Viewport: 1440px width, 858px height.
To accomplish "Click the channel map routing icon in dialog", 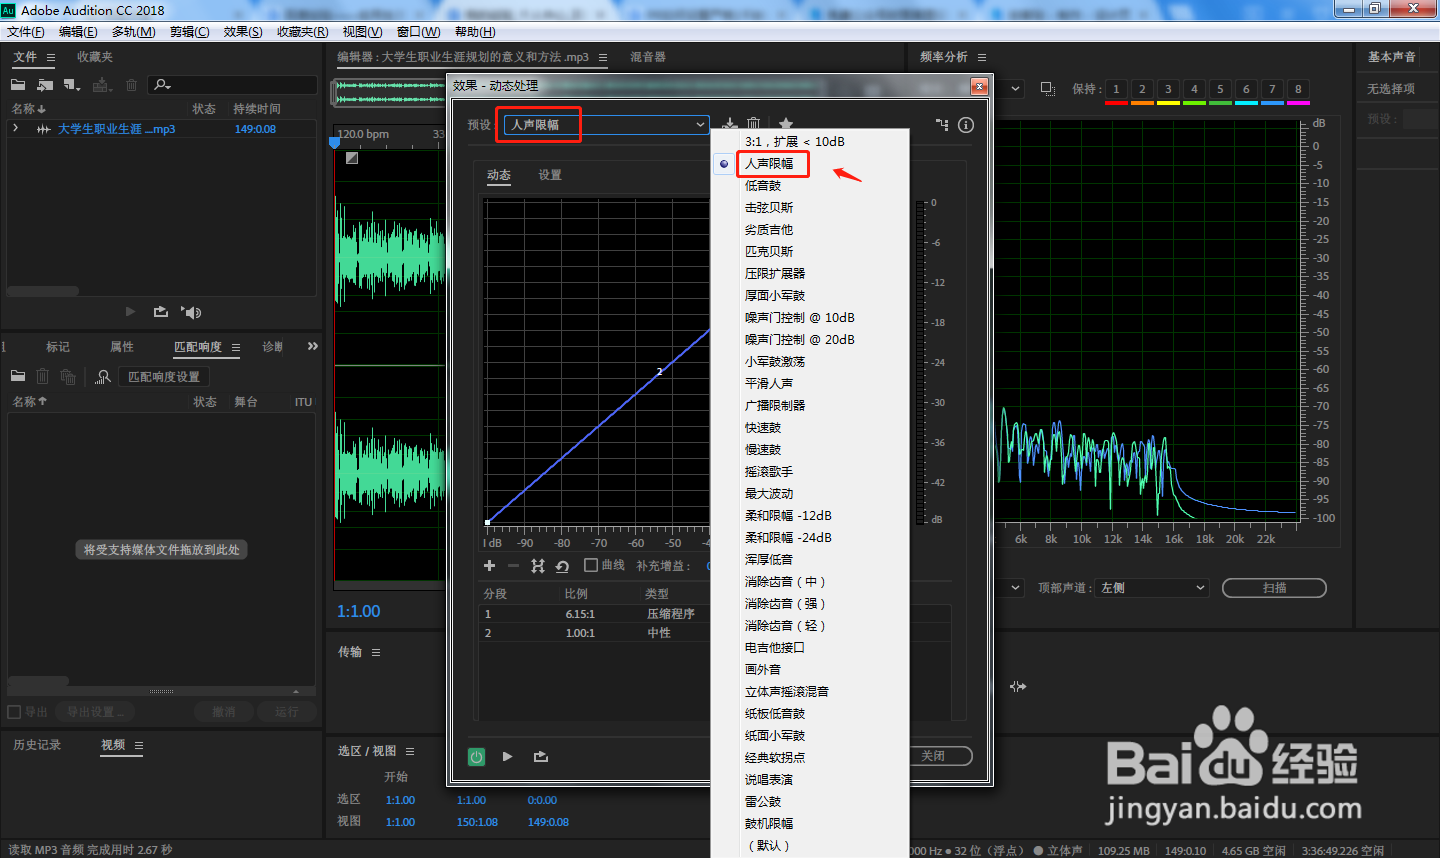I will [x=942, y=125].
